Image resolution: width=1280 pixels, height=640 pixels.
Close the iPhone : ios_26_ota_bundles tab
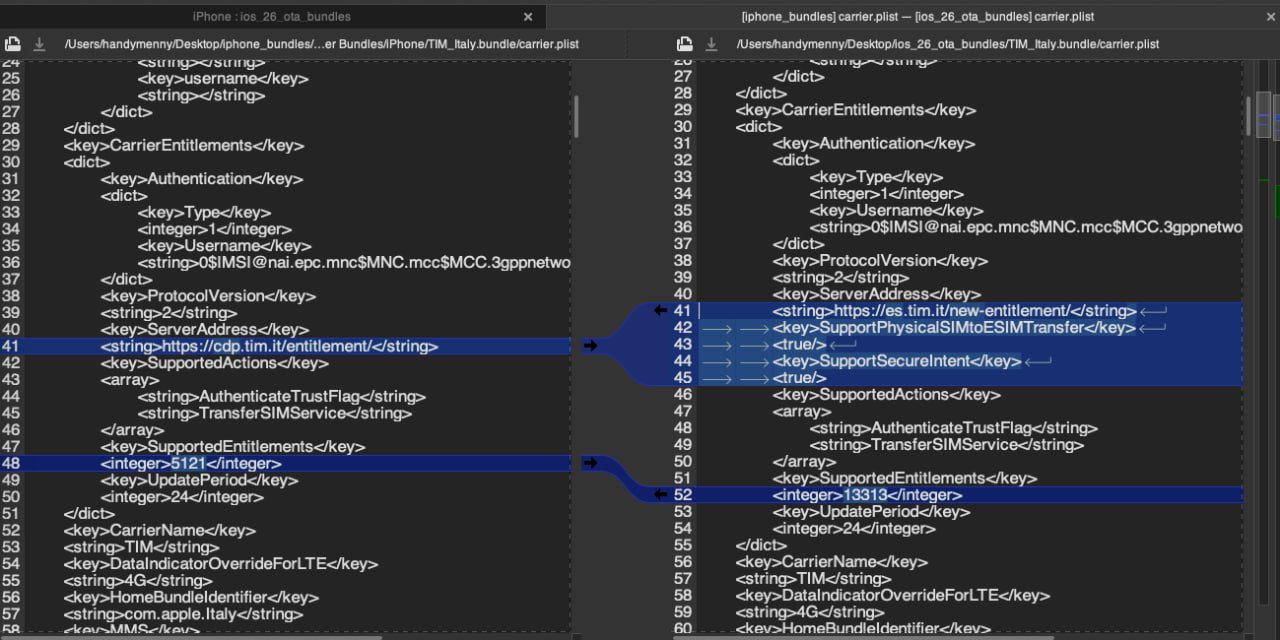528,17
